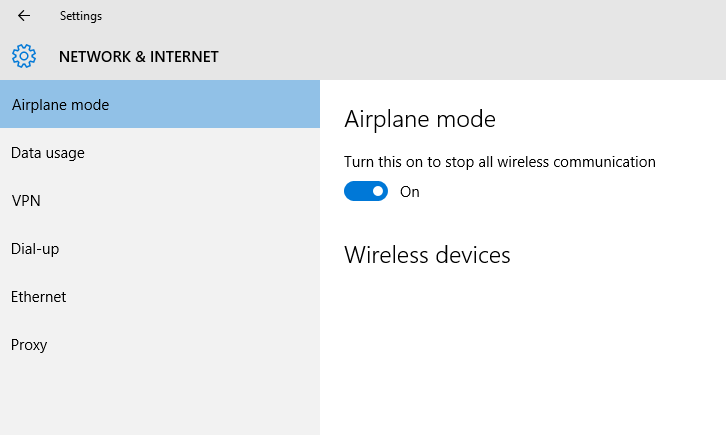Click the Airplane mode heading in content pane
This screenshot has width=726, height=435.
click(420, 119)
